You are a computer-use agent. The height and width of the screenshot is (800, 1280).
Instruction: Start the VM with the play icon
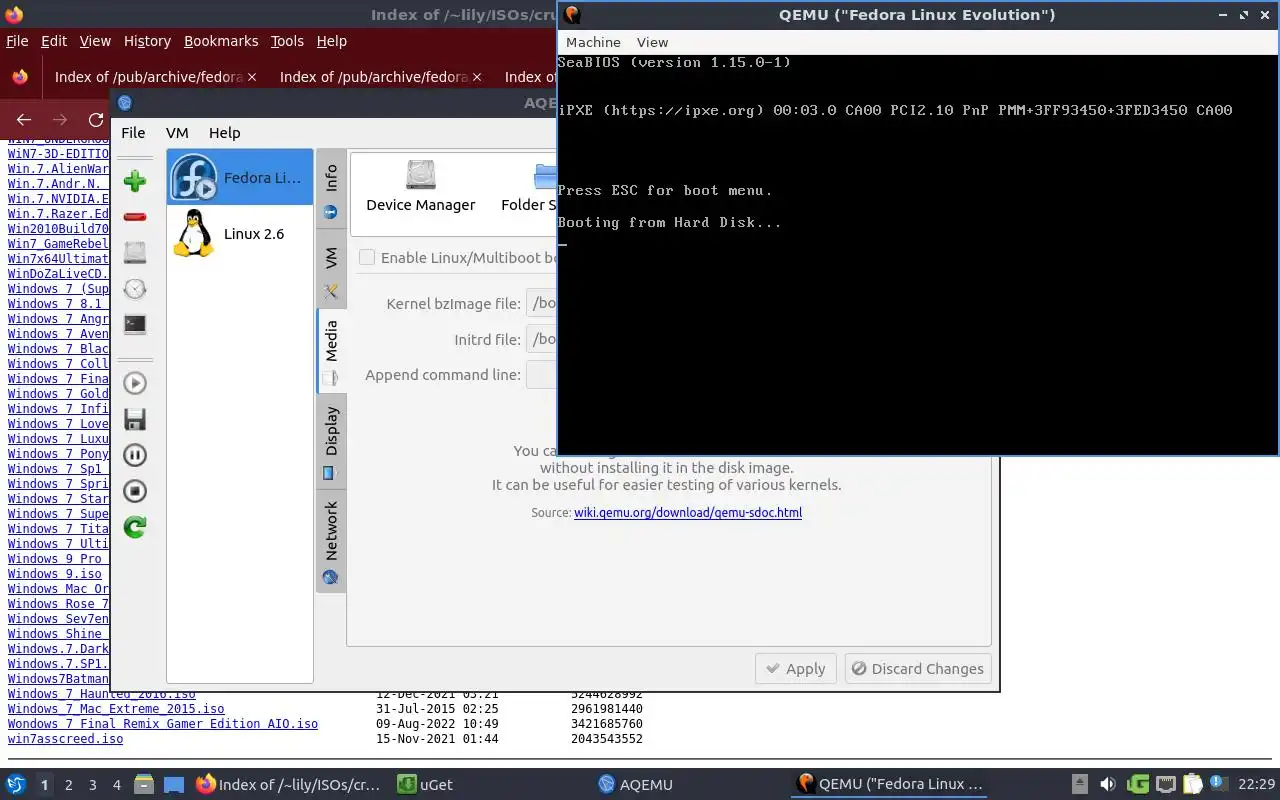135,383
